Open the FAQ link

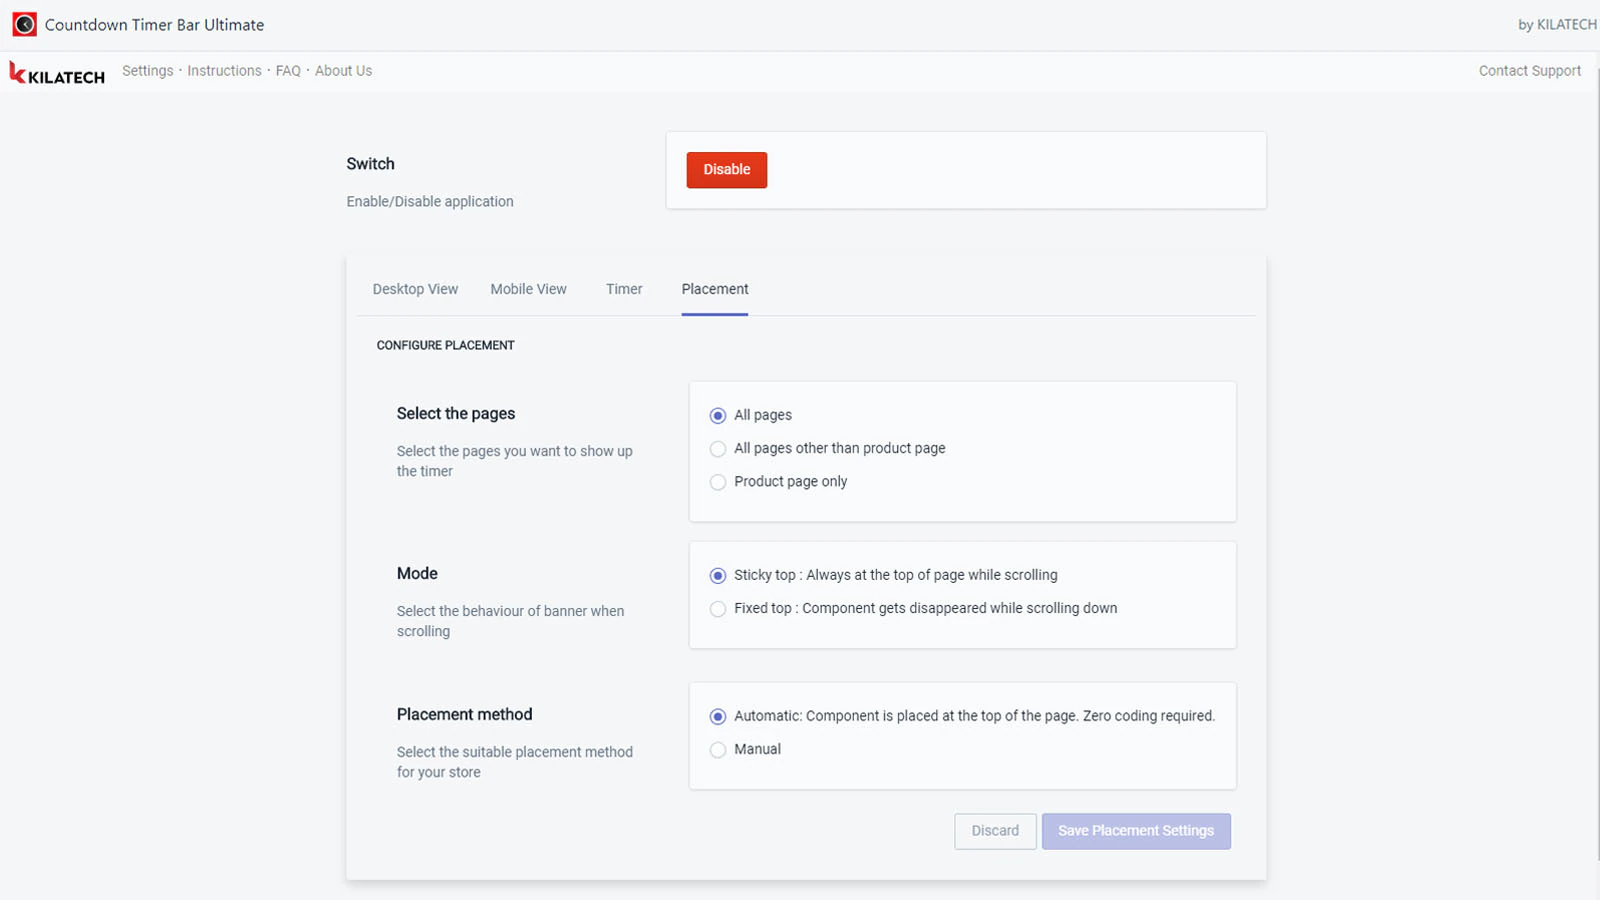click(288, 71)
